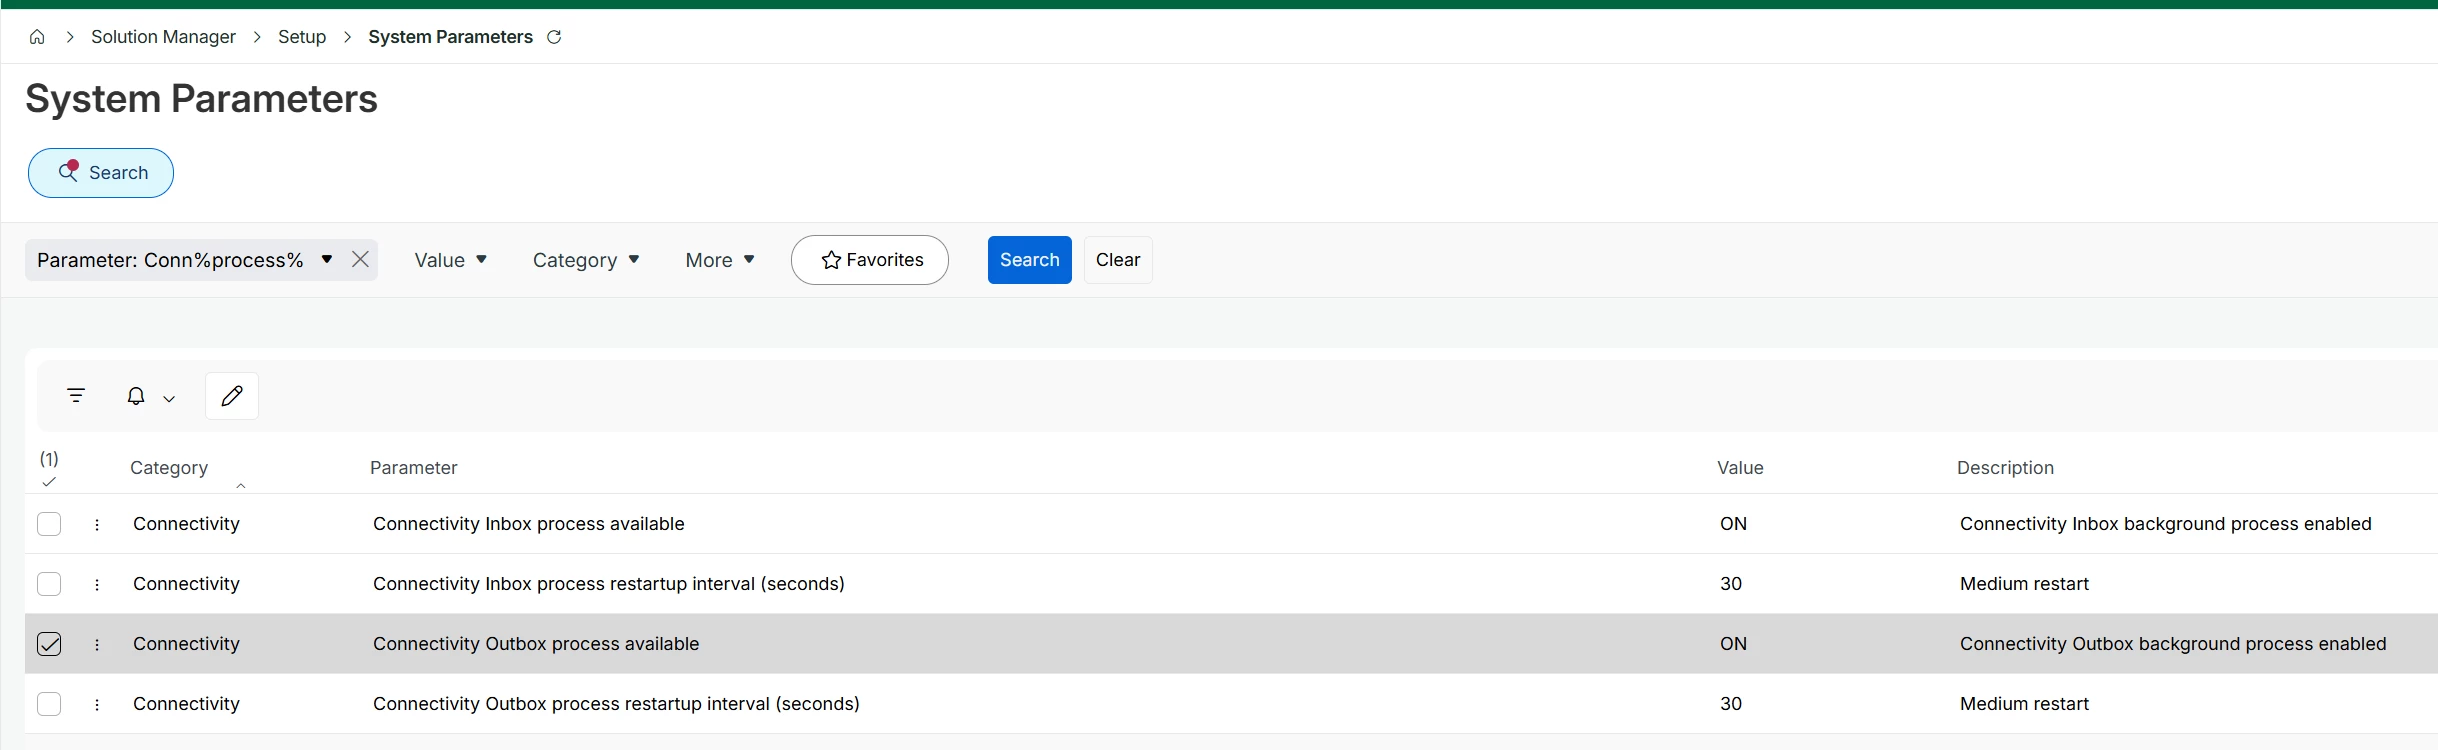Open Solution Manager breadcrumb
Image resolution: width=2438 pixels, height=750 pixels.
pos(163,37)
